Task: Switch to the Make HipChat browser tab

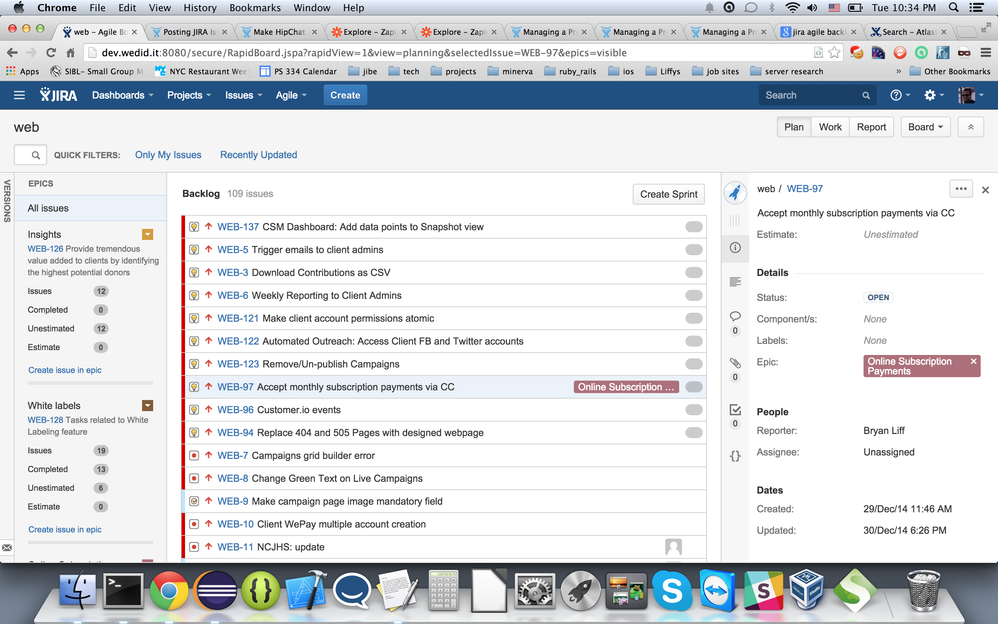Action: [x=279, y=32]
